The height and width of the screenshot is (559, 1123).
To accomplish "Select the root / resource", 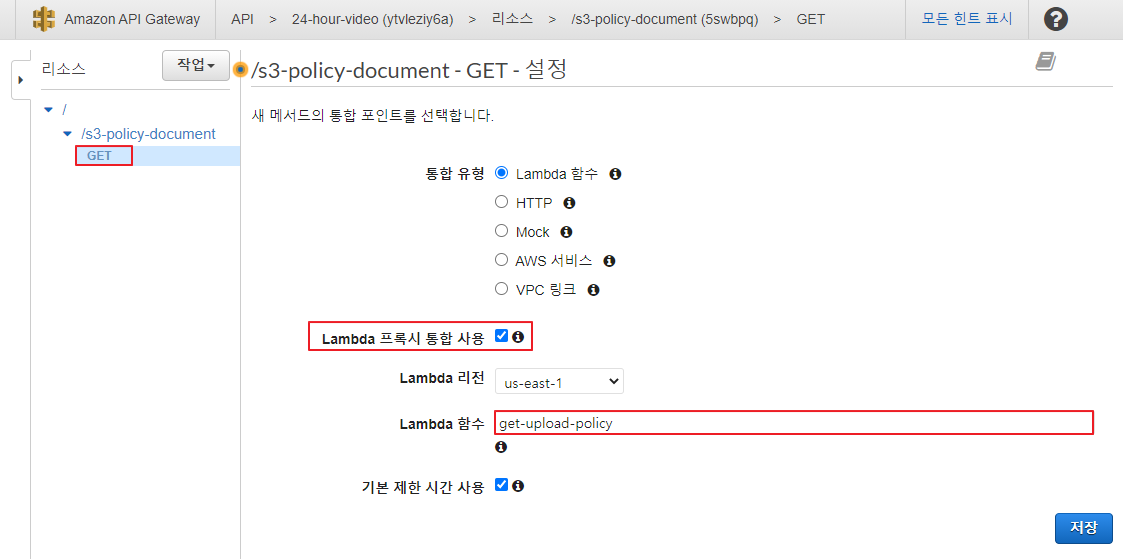I will click(64, 110).
